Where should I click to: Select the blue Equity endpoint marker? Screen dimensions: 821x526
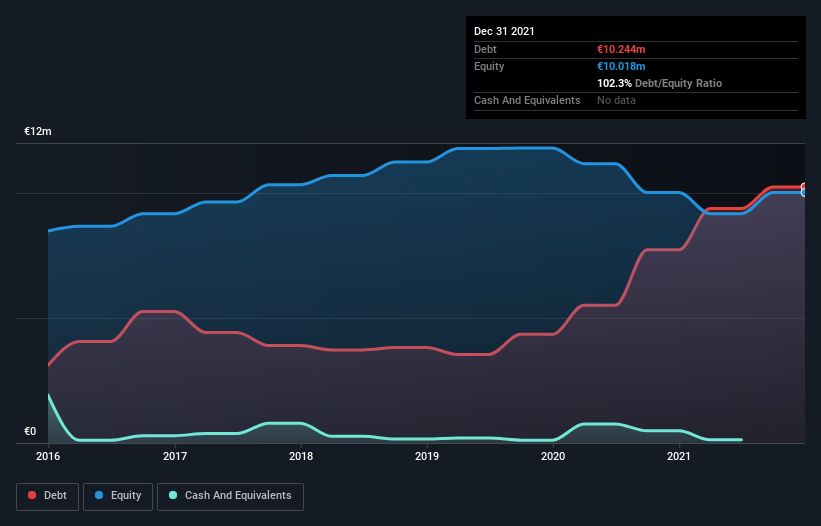(804, 193)
